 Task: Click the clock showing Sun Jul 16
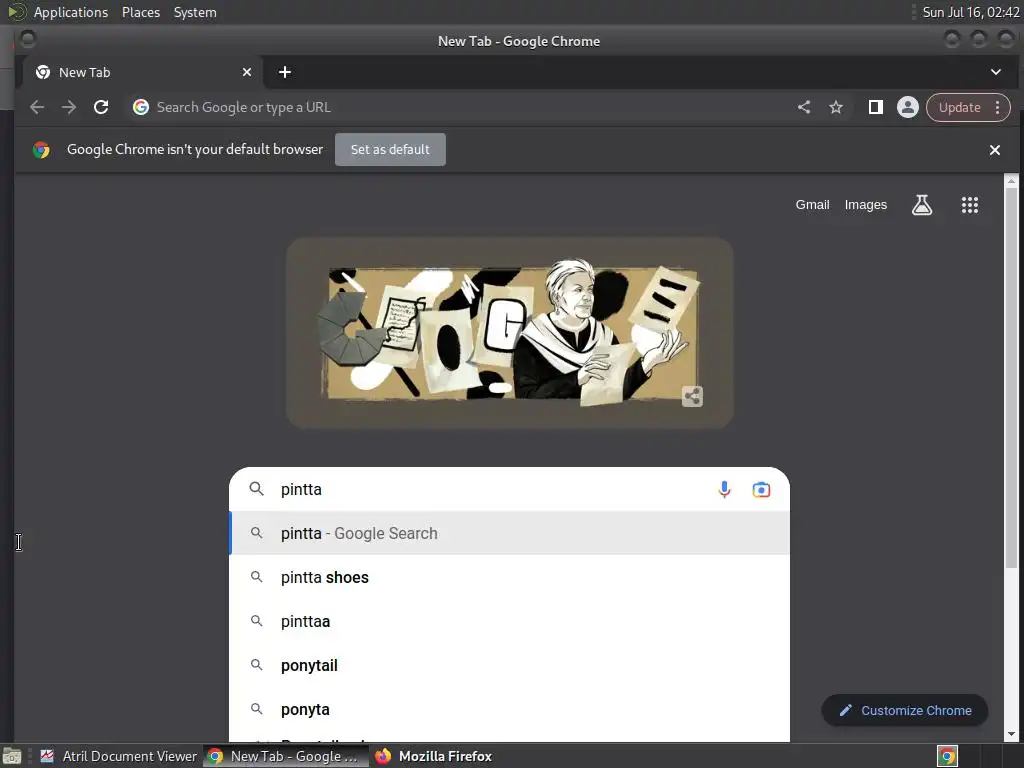click(x=970, y=12)
